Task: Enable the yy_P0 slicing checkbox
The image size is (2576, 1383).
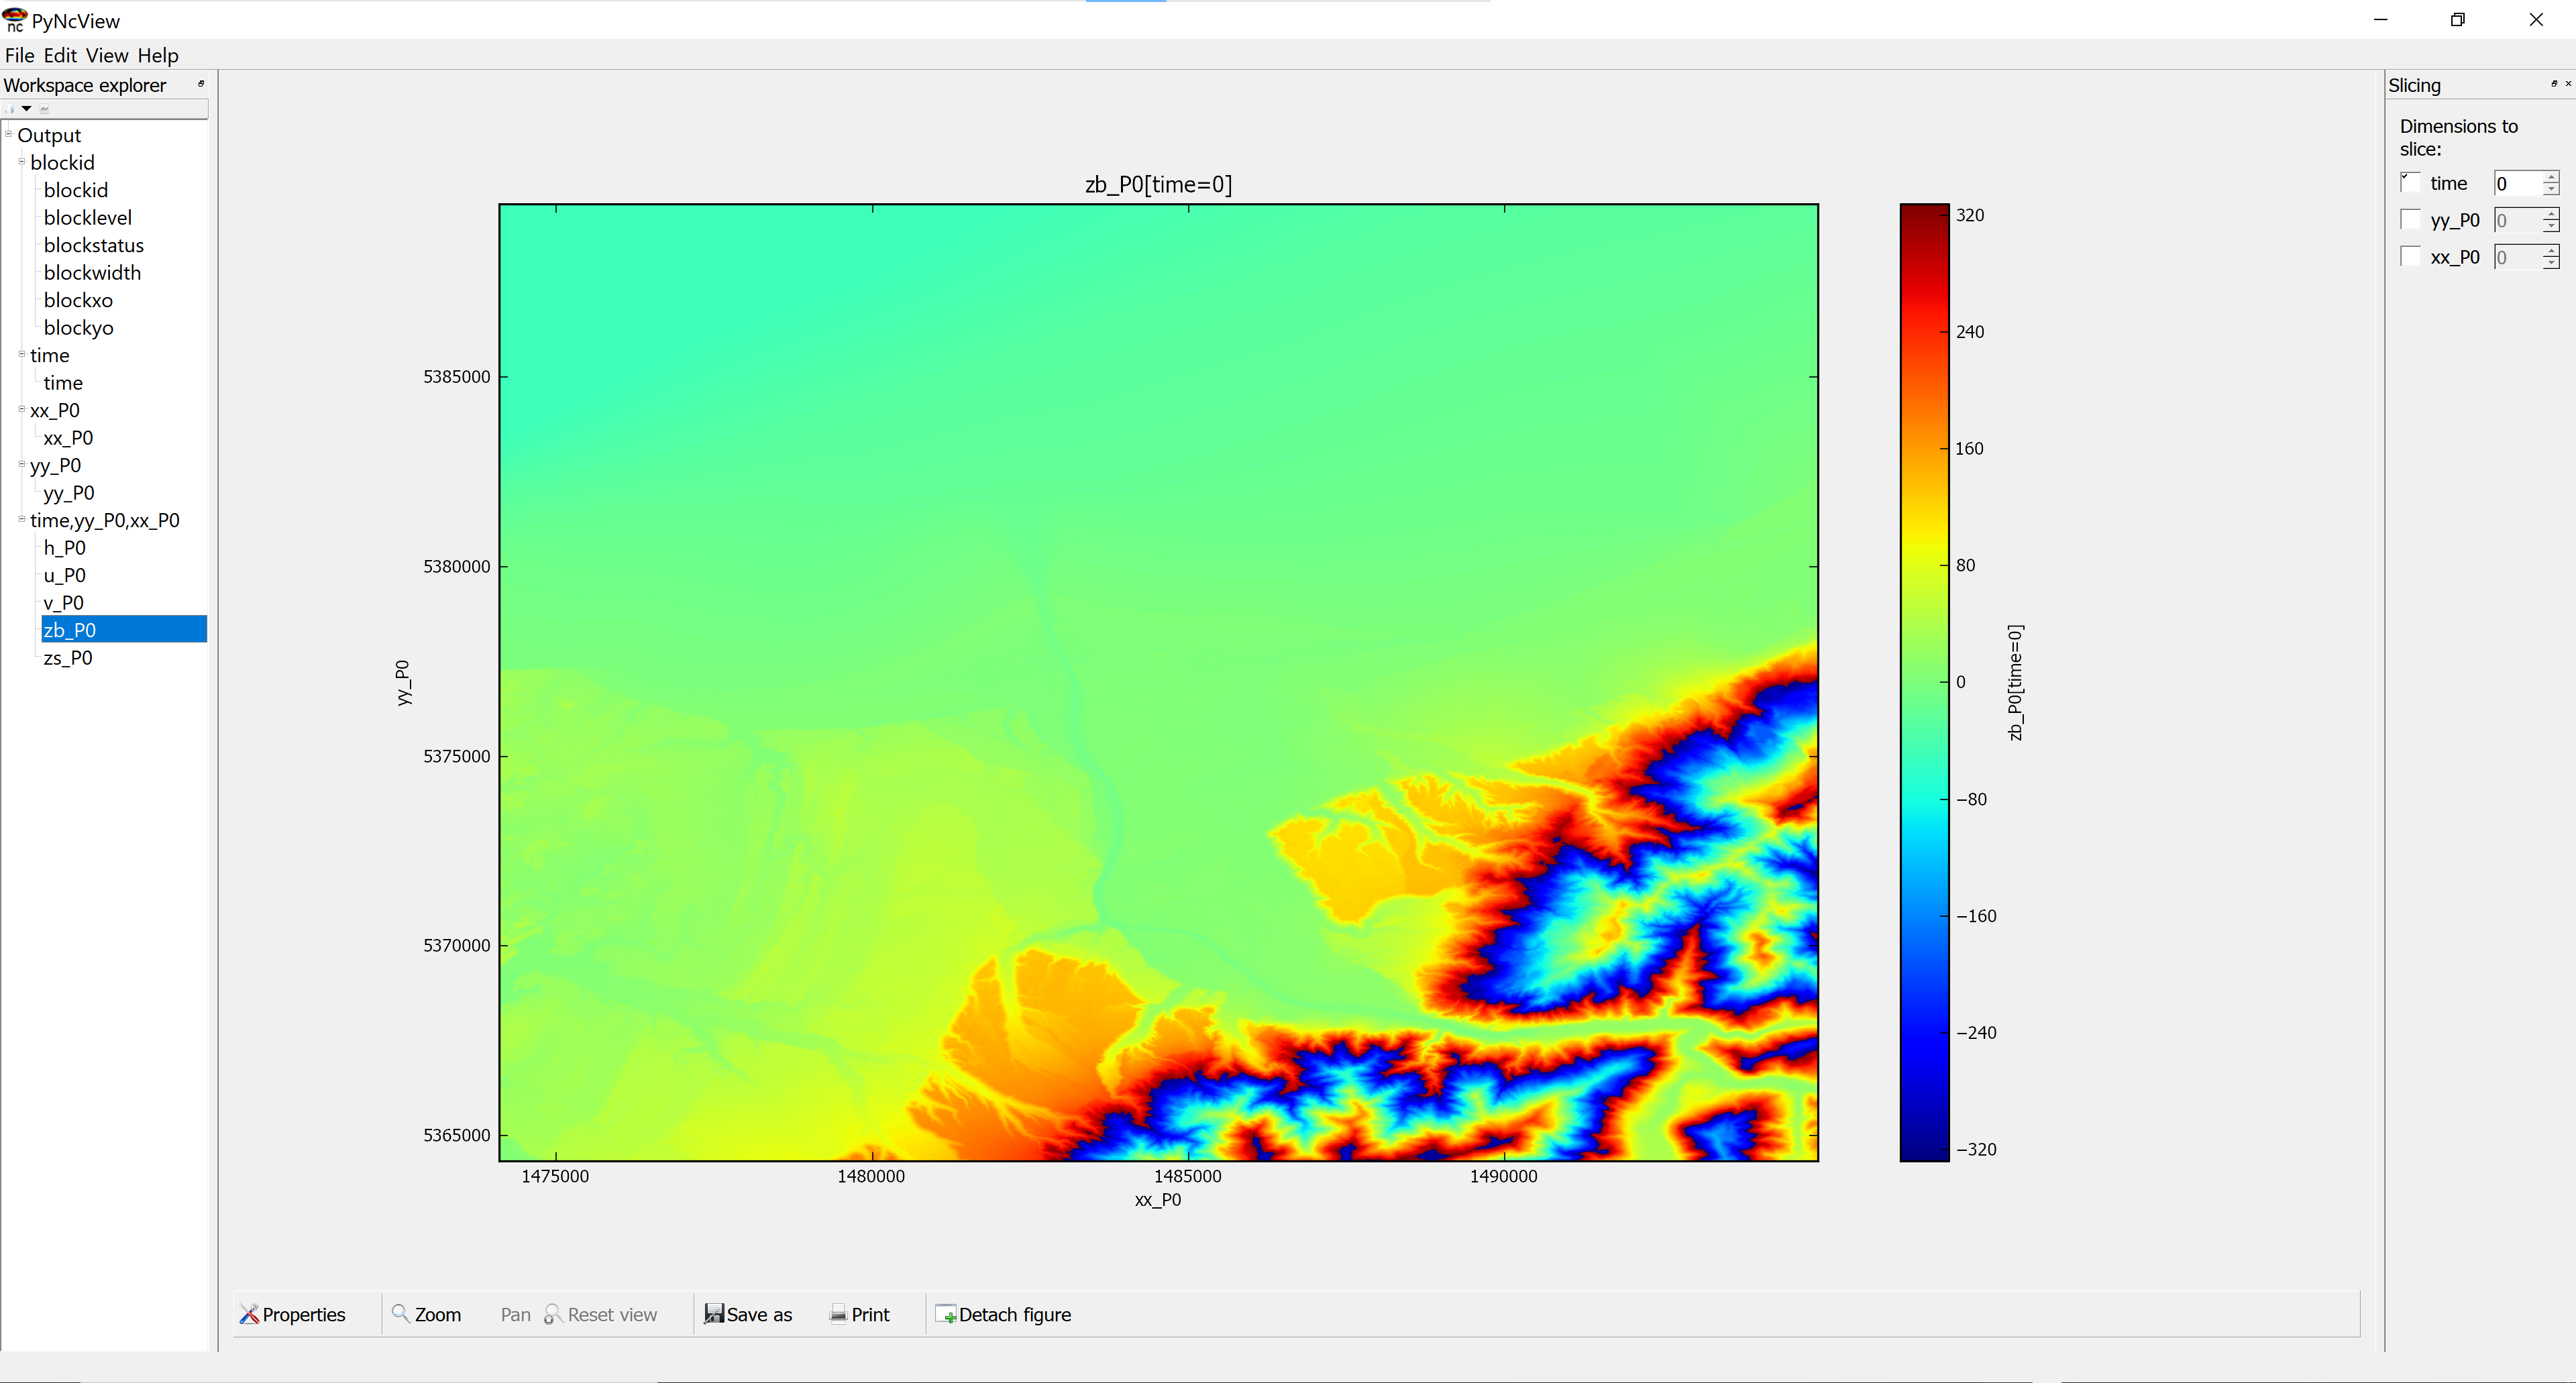Action: (2410, 220)
